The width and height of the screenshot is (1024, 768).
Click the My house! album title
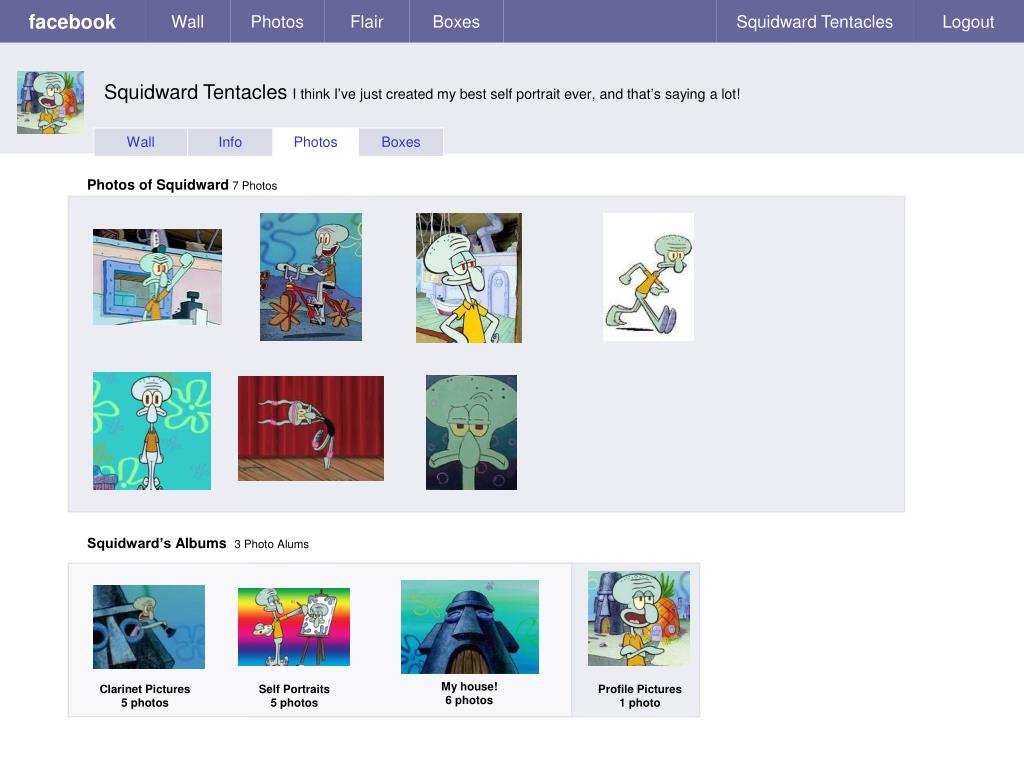tap(469, 686)
